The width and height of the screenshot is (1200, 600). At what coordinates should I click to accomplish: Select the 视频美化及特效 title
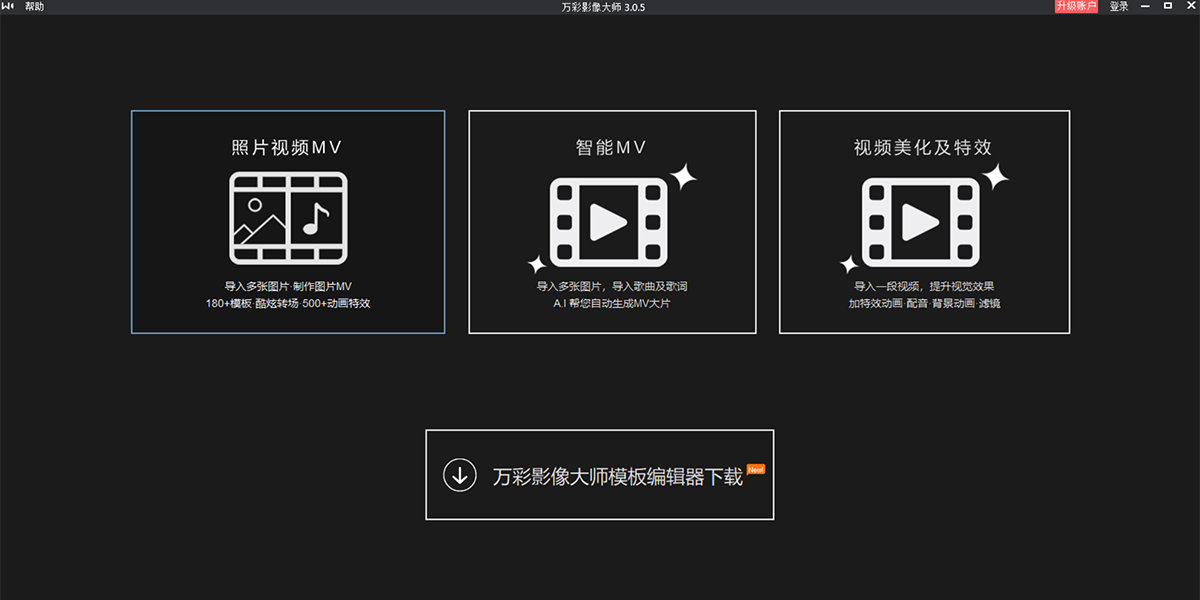coord(923,148)
